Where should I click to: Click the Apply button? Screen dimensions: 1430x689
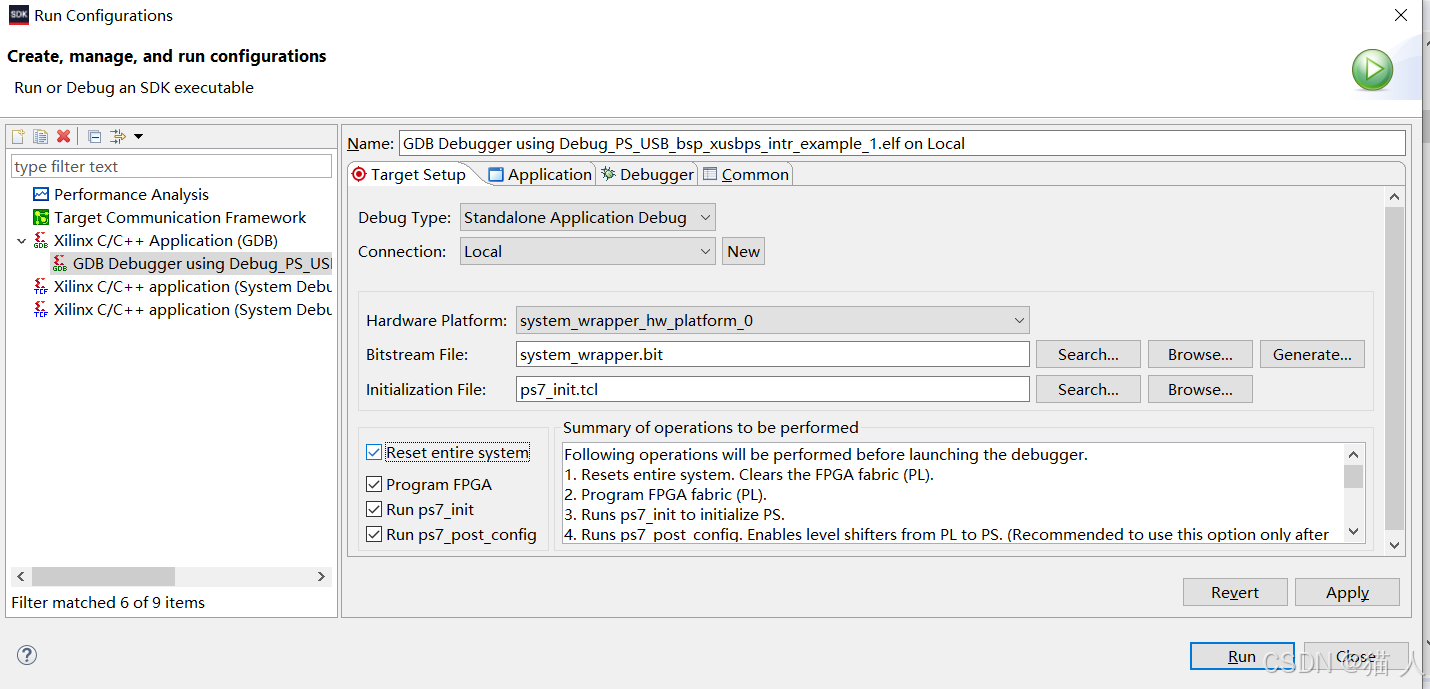click(x=1347, y=592)
